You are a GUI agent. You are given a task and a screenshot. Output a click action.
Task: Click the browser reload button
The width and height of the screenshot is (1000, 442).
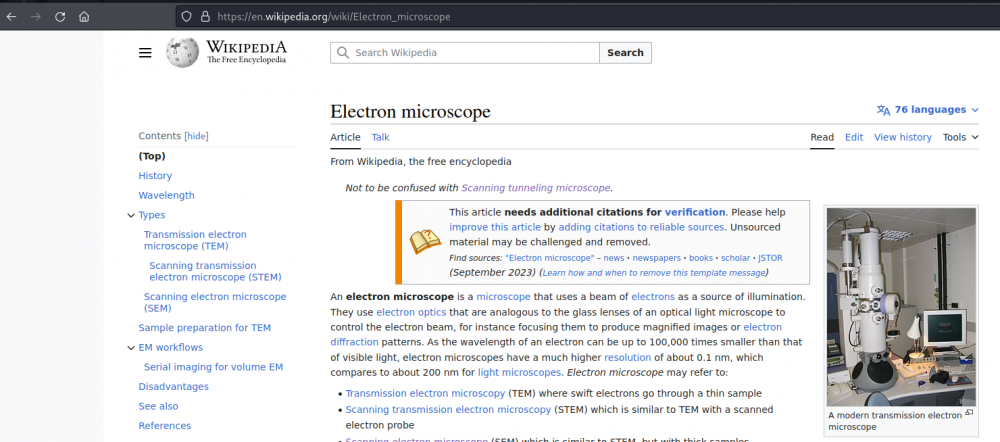tap(60, 17)
